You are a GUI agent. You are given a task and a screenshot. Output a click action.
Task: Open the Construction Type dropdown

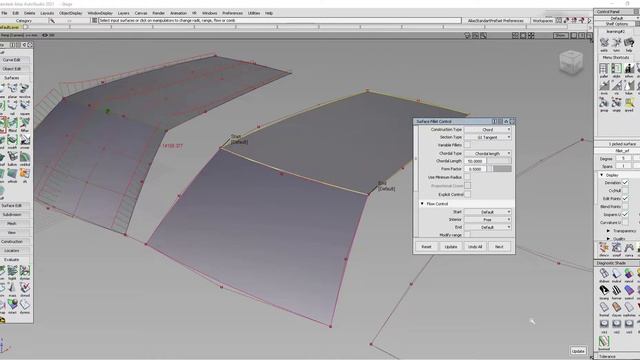pyautogui.click(x=487, y=129)
